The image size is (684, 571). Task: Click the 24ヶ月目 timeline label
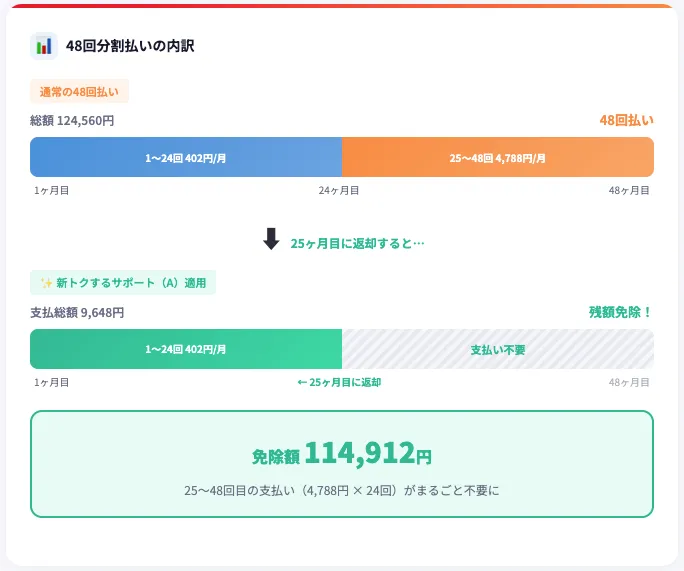point(338,190)
